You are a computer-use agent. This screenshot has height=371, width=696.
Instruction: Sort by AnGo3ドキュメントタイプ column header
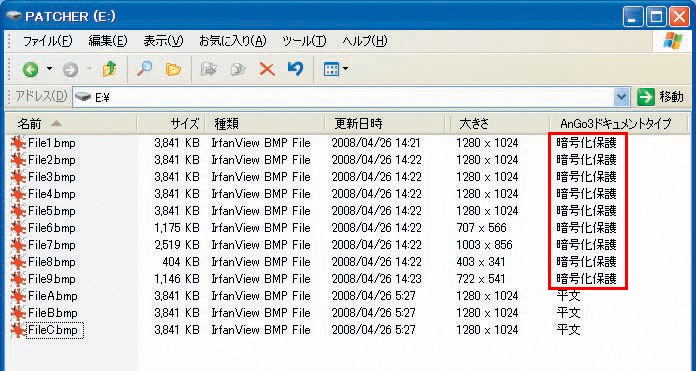pyautogui.click(x=619, y=123)
